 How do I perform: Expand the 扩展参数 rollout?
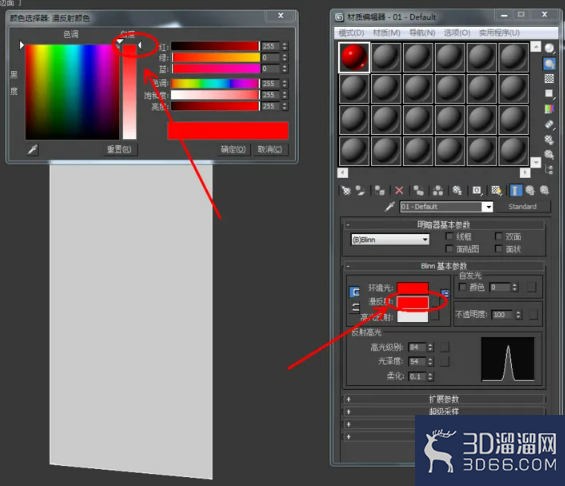tap(444, 399)
